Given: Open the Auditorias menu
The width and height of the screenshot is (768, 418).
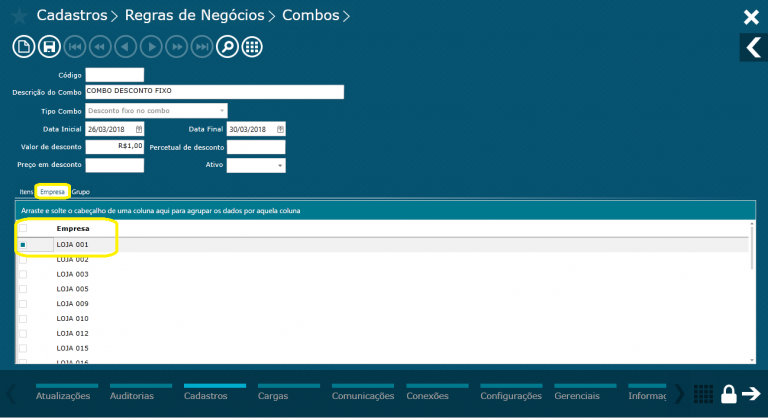Looking at the screenshot, I should [132, 396].
